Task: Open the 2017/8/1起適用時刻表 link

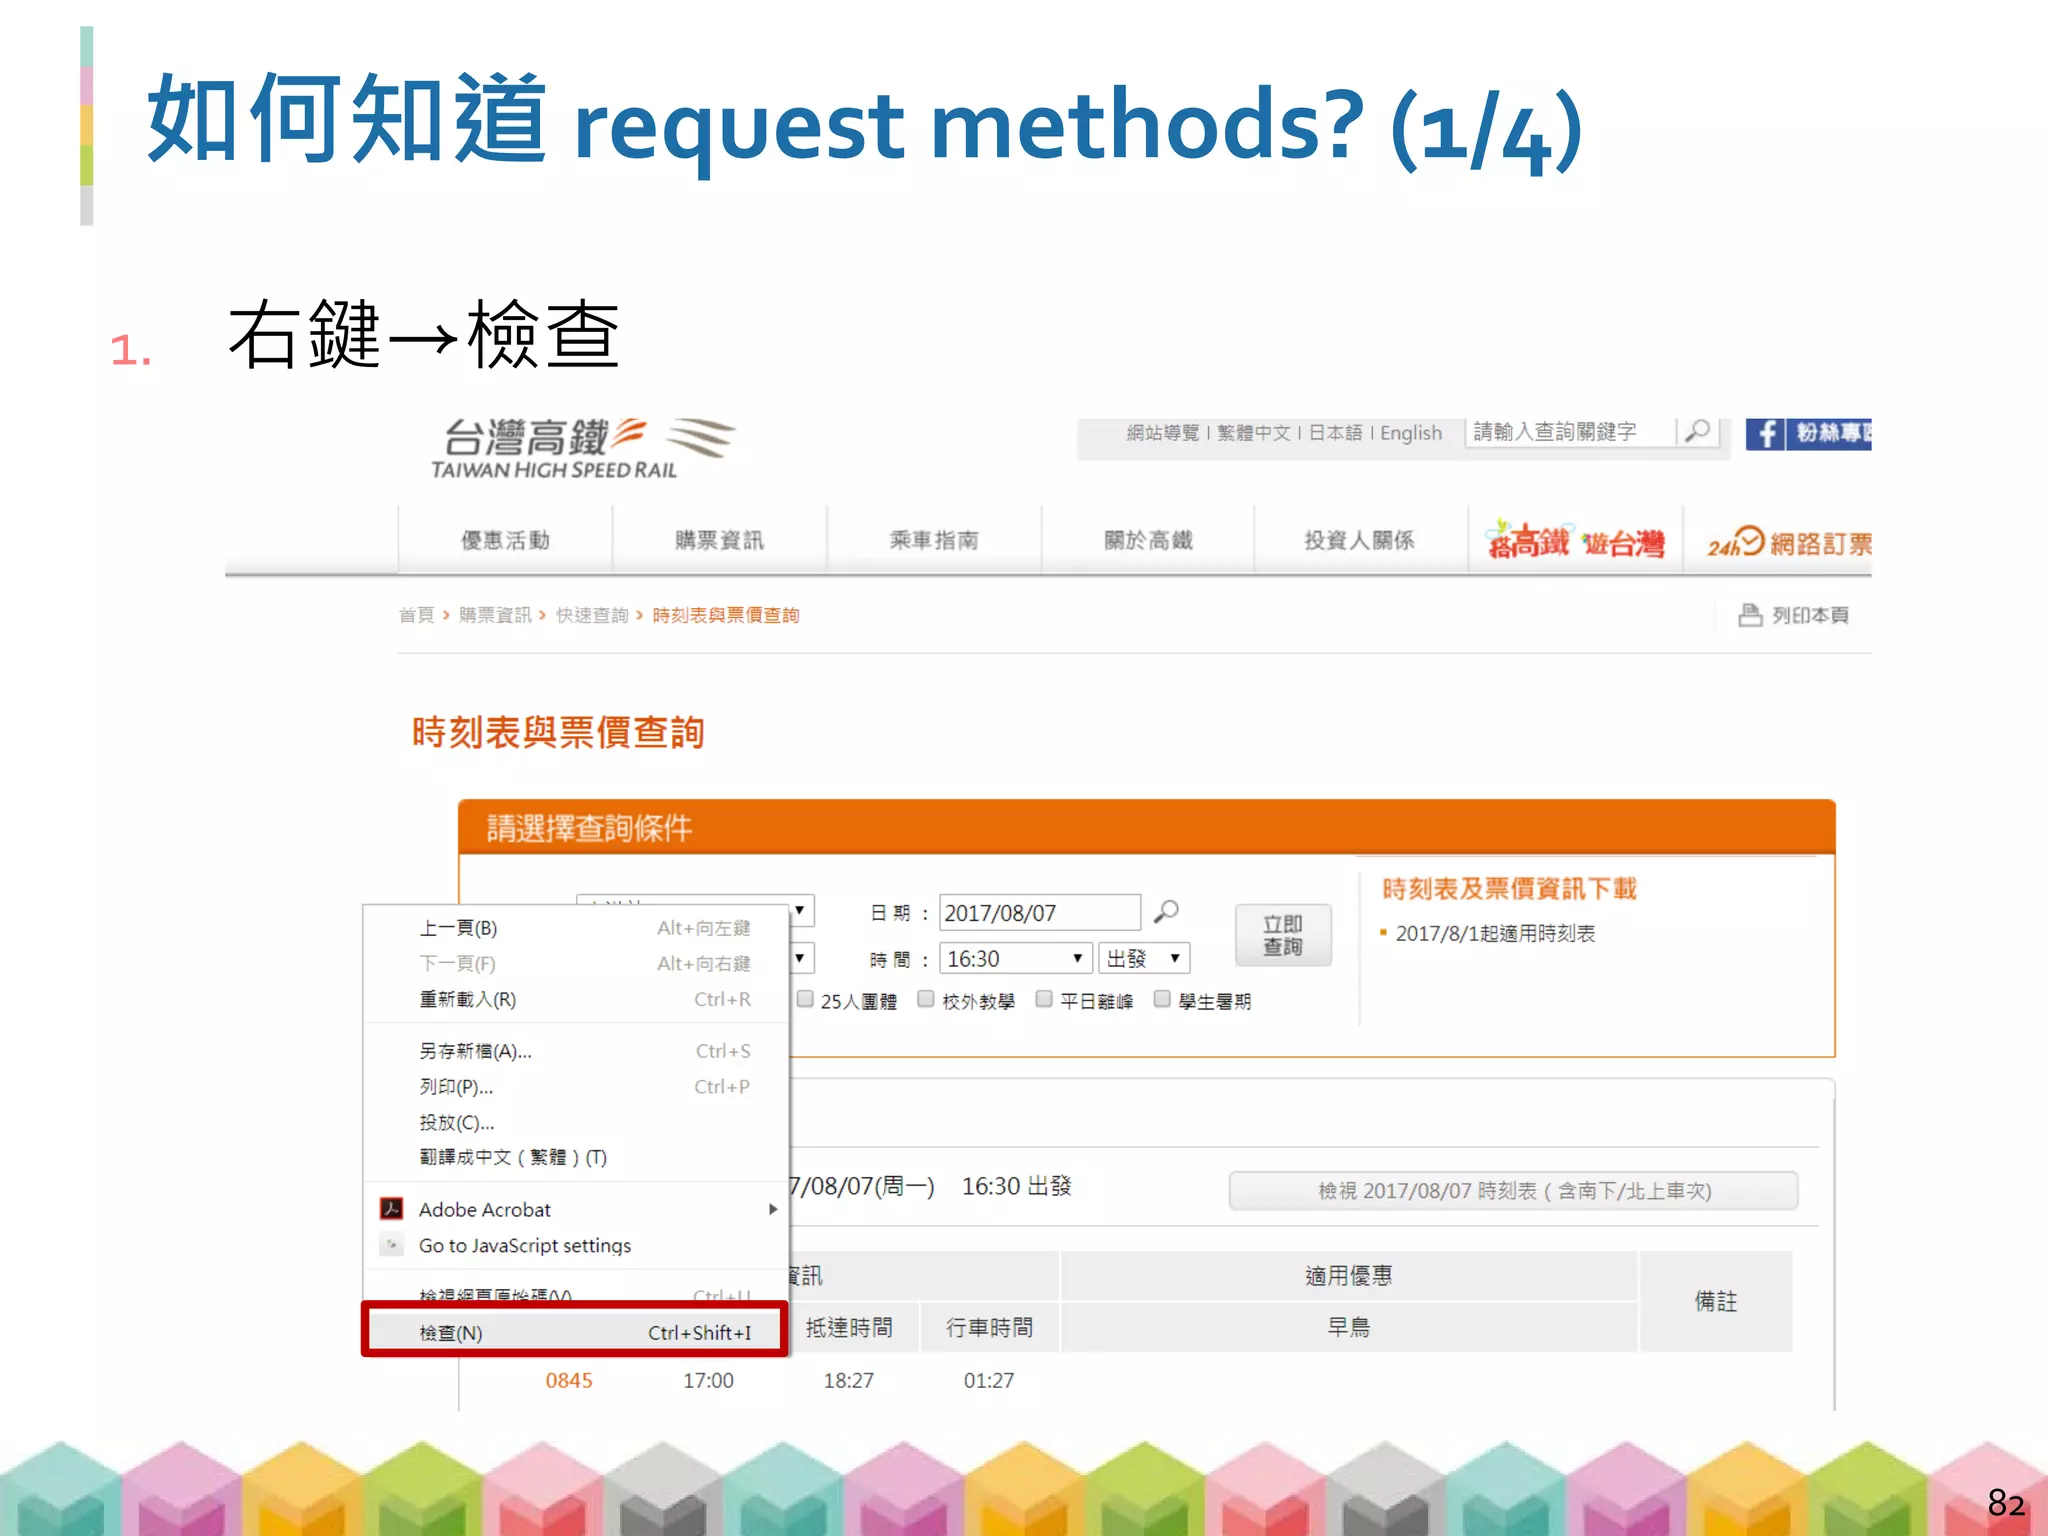Action: [1495, 933]
